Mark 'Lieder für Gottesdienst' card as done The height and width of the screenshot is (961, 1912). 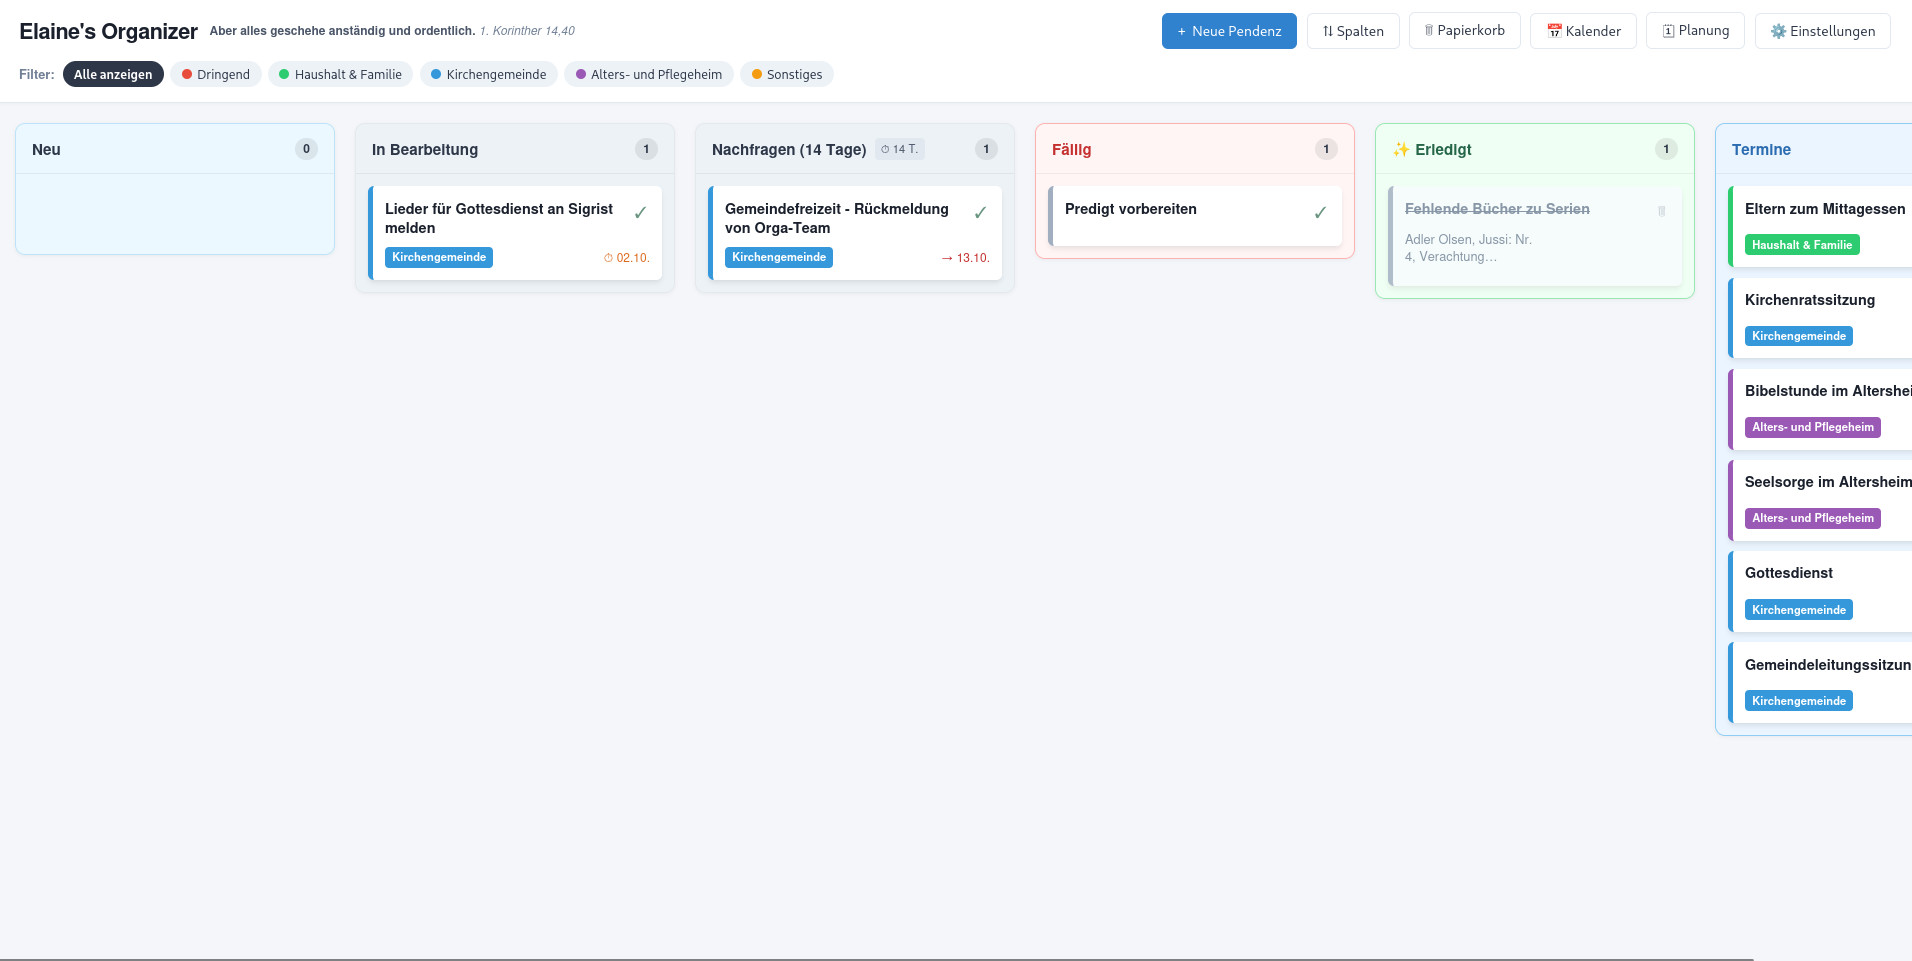click(x=640, y=212)
